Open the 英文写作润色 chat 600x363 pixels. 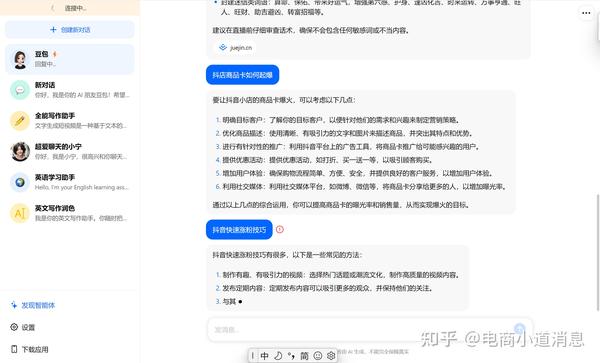click(70, 213)
